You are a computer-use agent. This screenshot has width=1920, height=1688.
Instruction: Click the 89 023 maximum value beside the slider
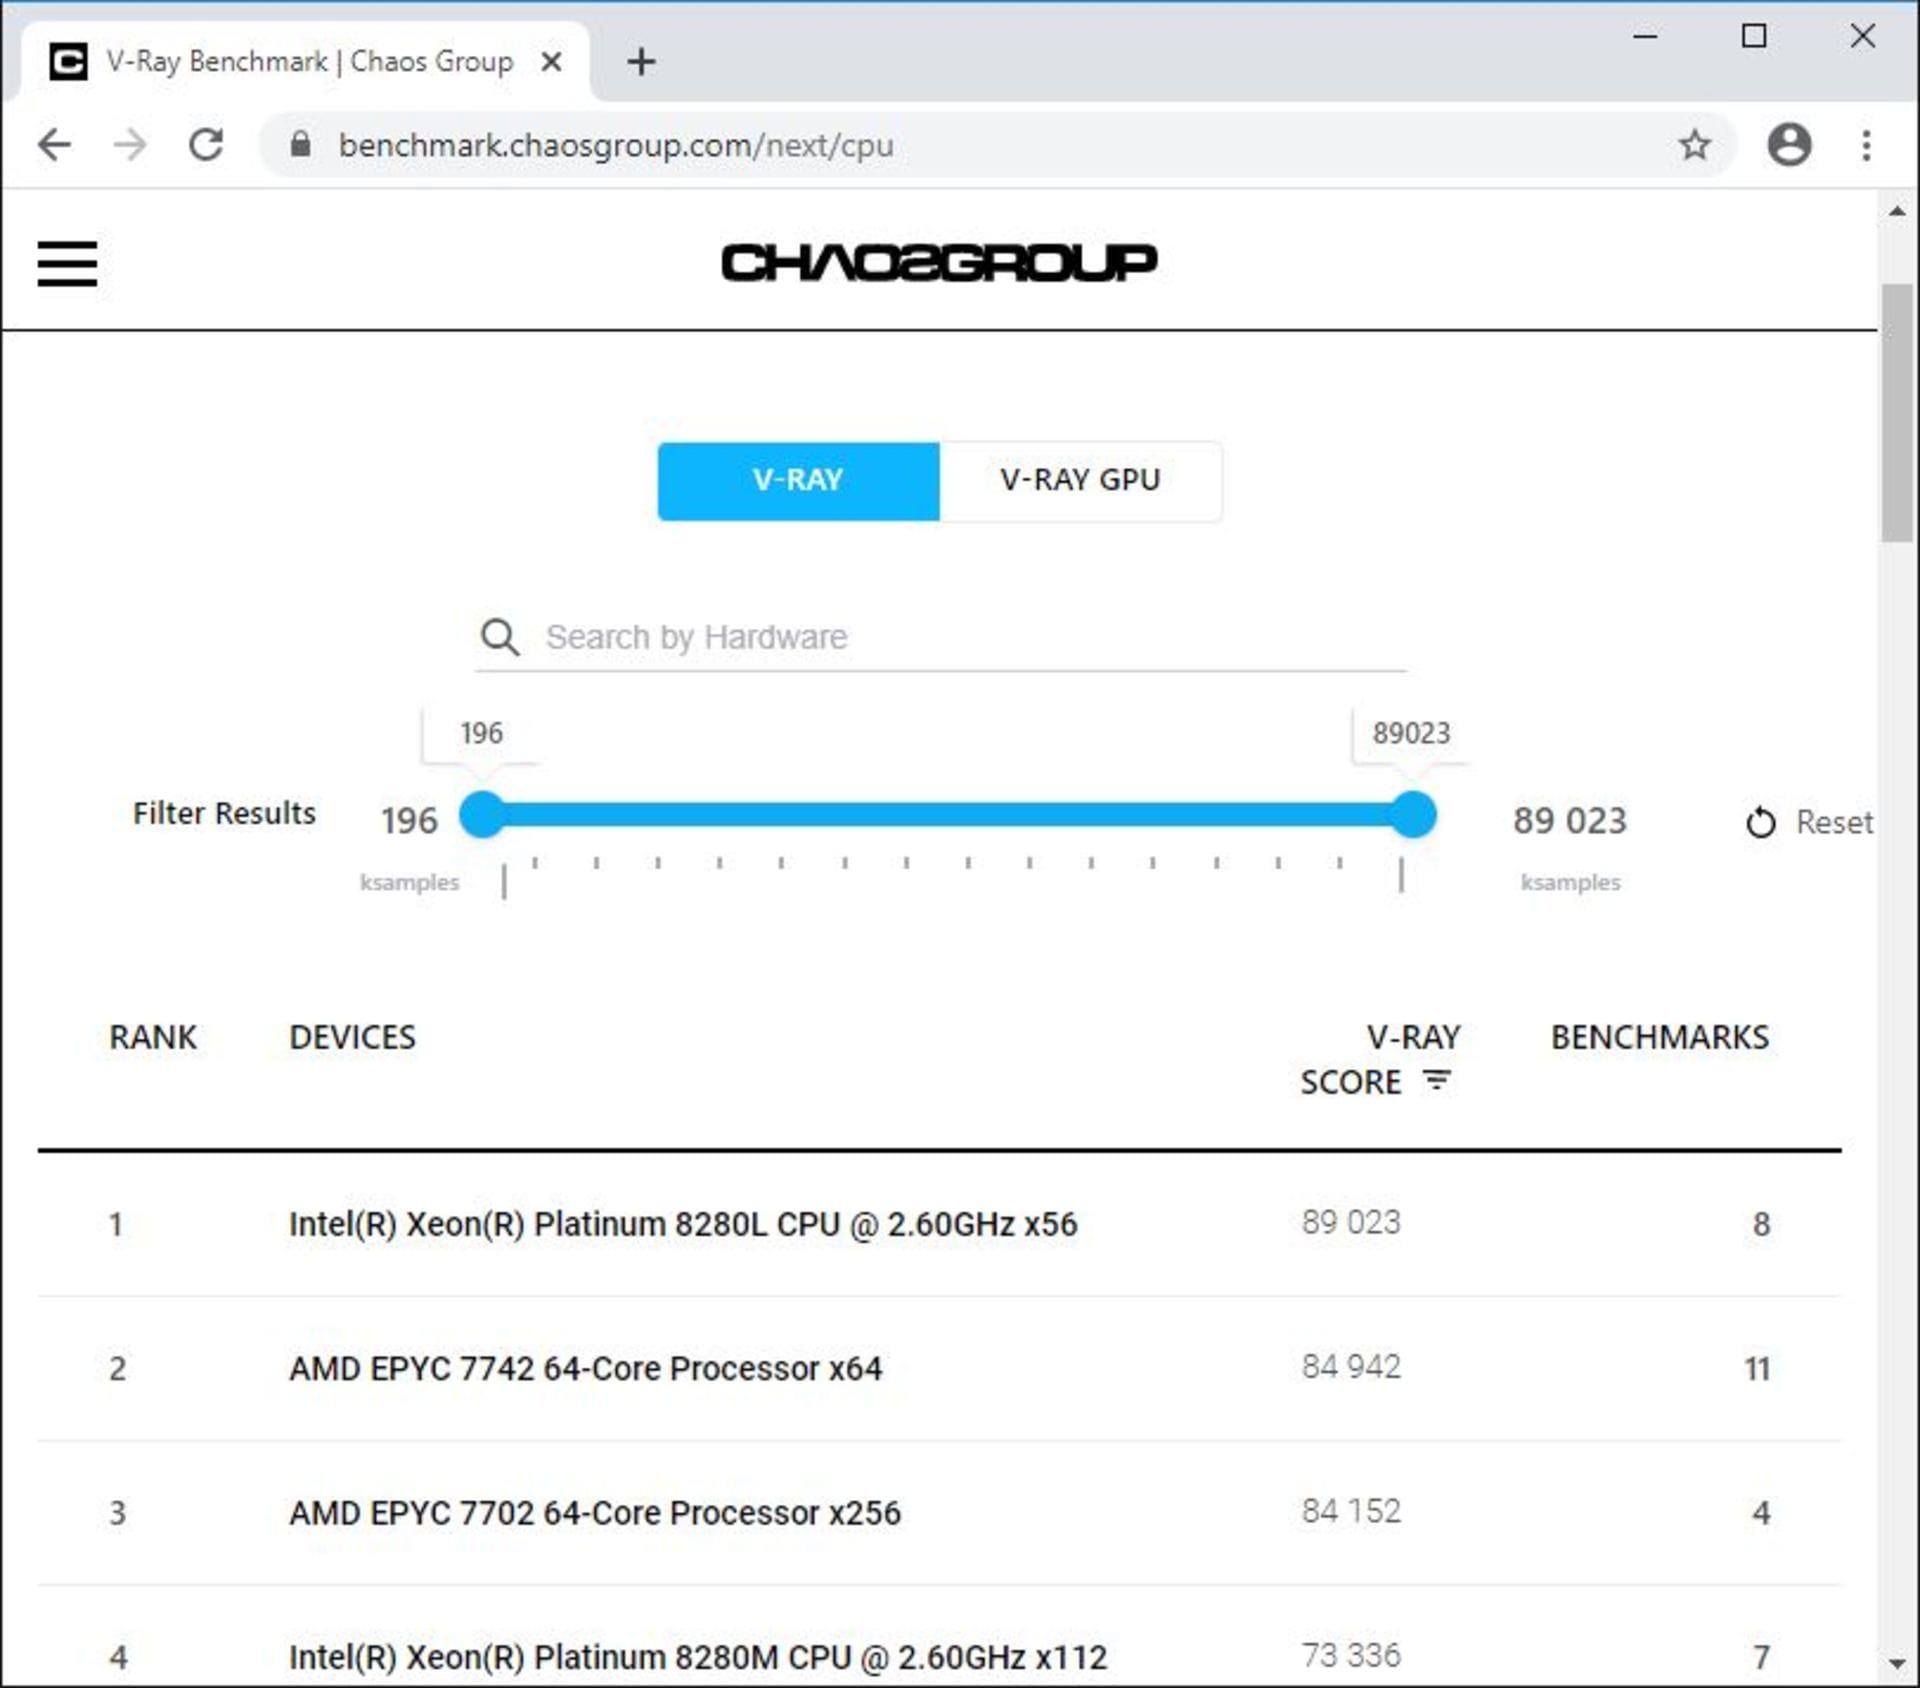click(1569, 820)
